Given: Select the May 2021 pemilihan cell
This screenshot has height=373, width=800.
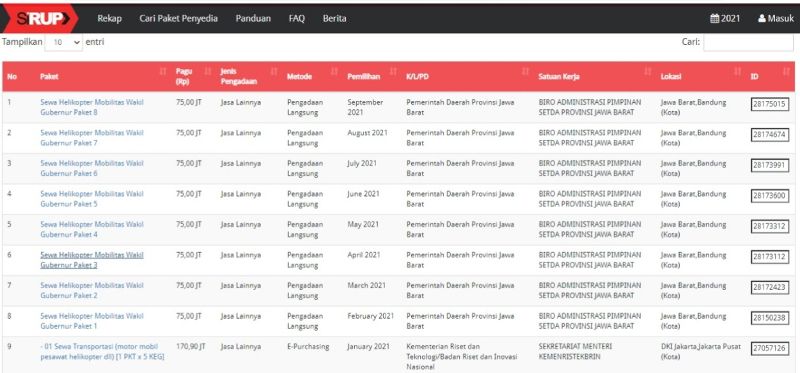Looking at the screenshot, I should (363, 224).
